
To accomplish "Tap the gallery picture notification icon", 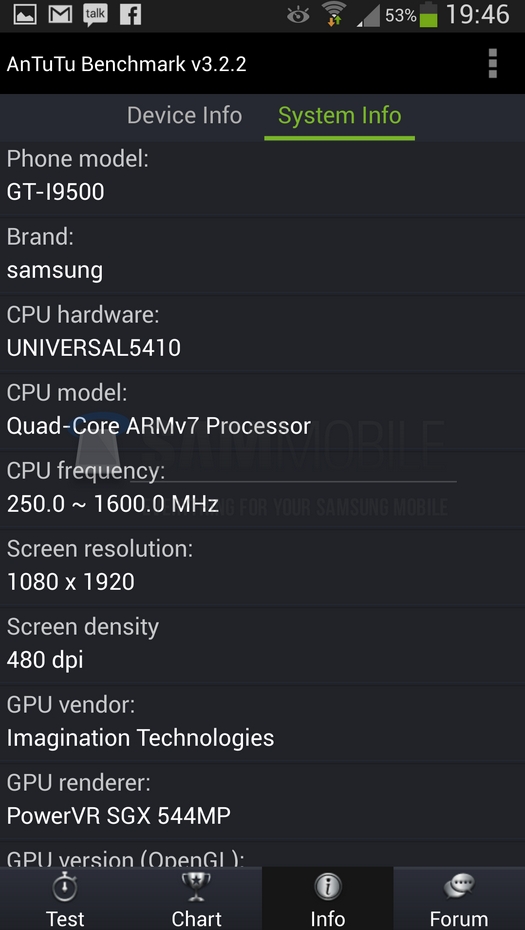I will (x=24, y=15).
